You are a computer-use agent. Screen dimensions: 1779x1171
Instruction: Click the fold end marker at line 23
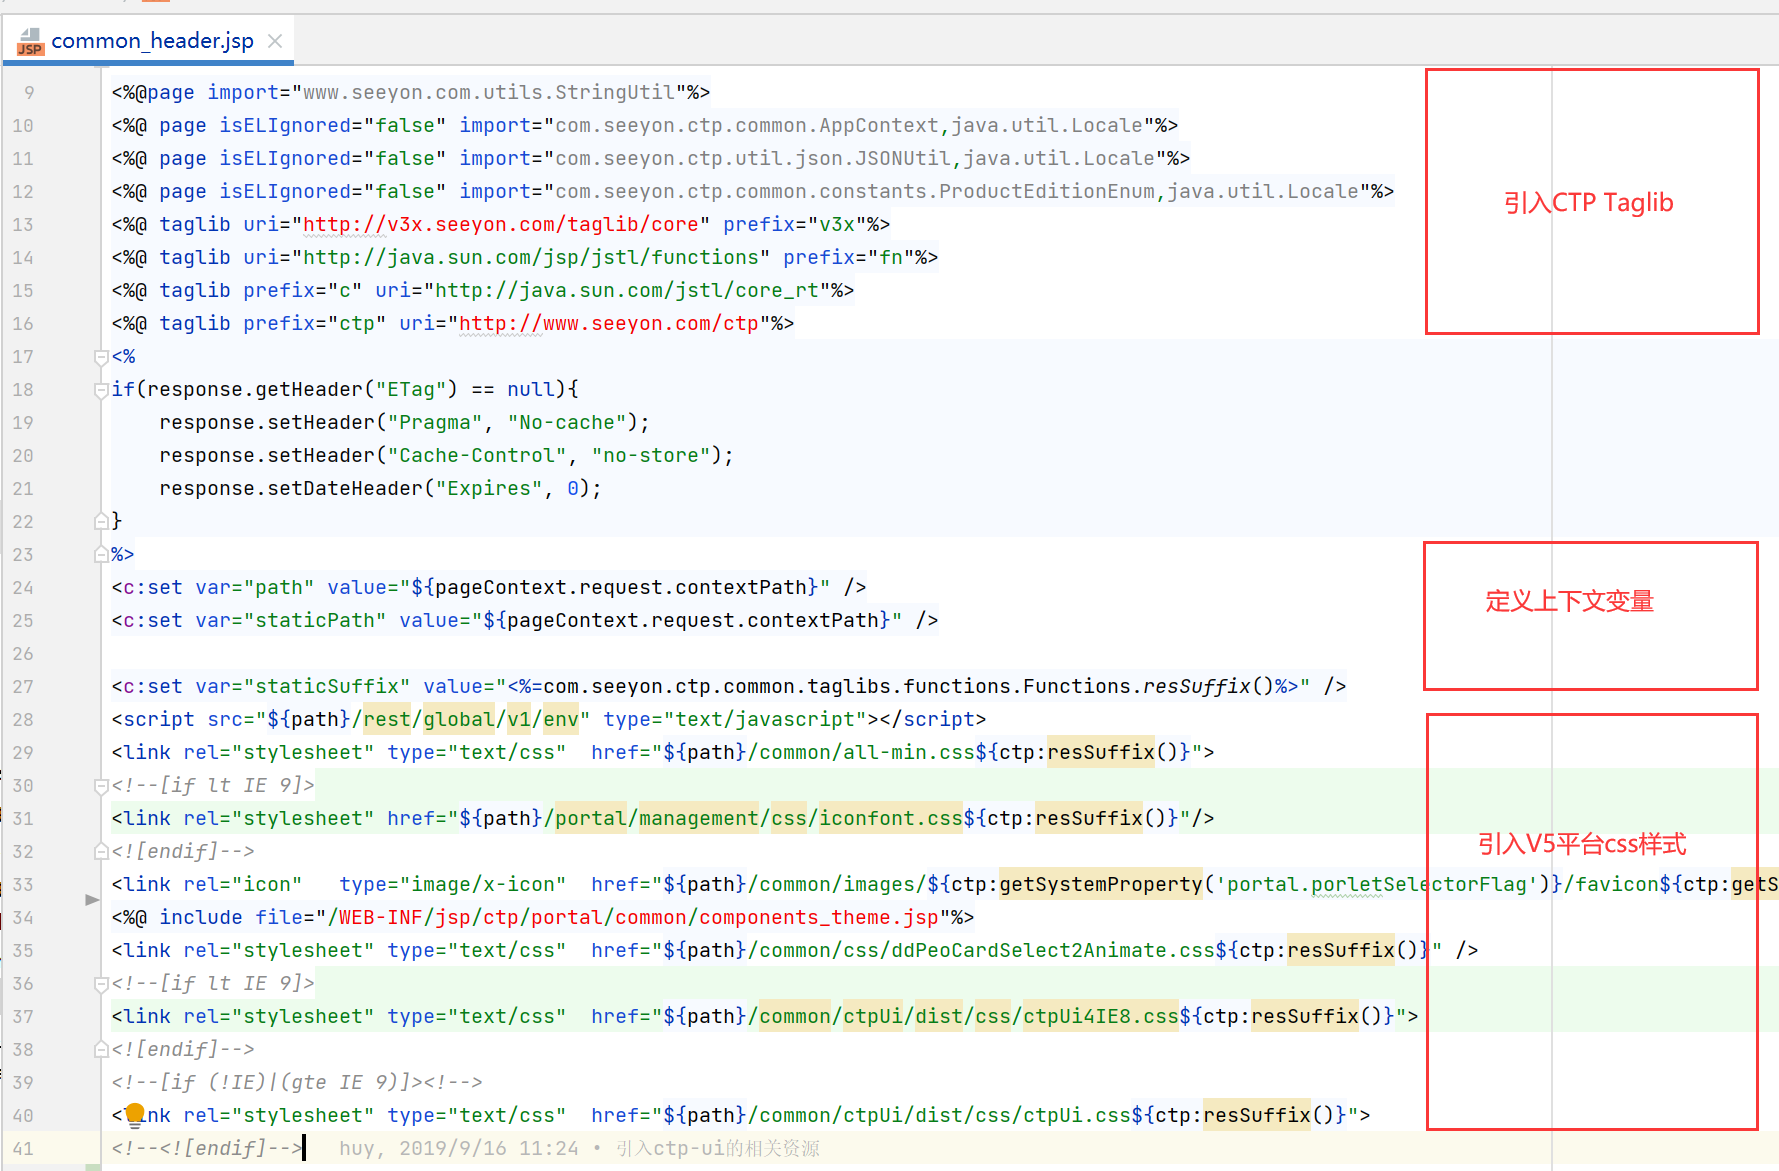click(100, 554)
